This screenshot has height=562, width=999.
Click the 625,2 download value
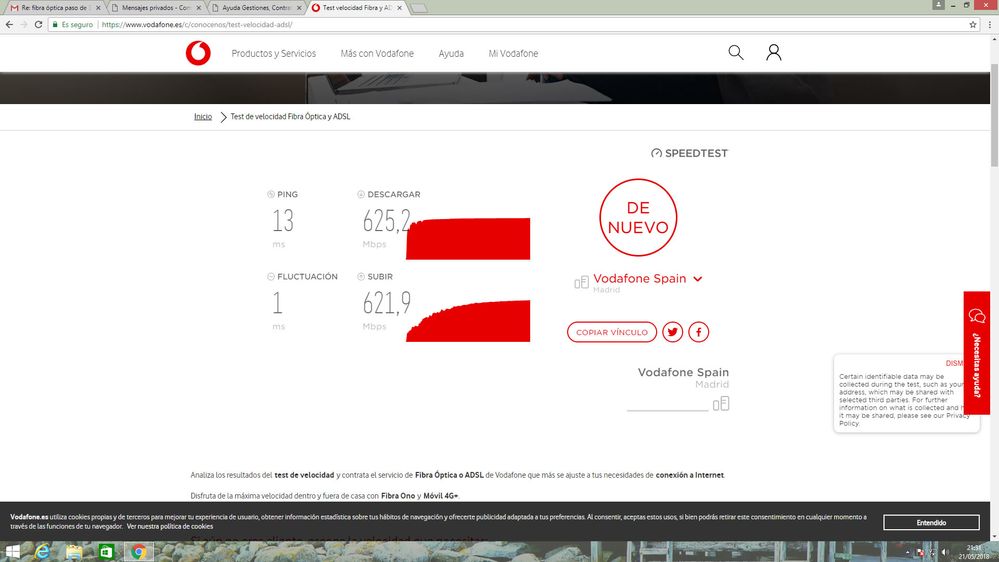pyautogui.click(x=386, y=221)
